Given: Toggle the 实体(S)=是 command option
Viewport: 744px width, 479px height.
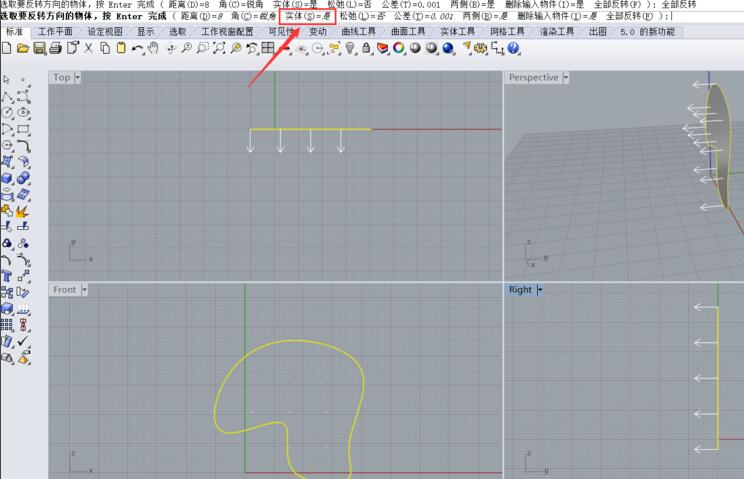Looking at the screenshot, I should [x=308, y=17].
